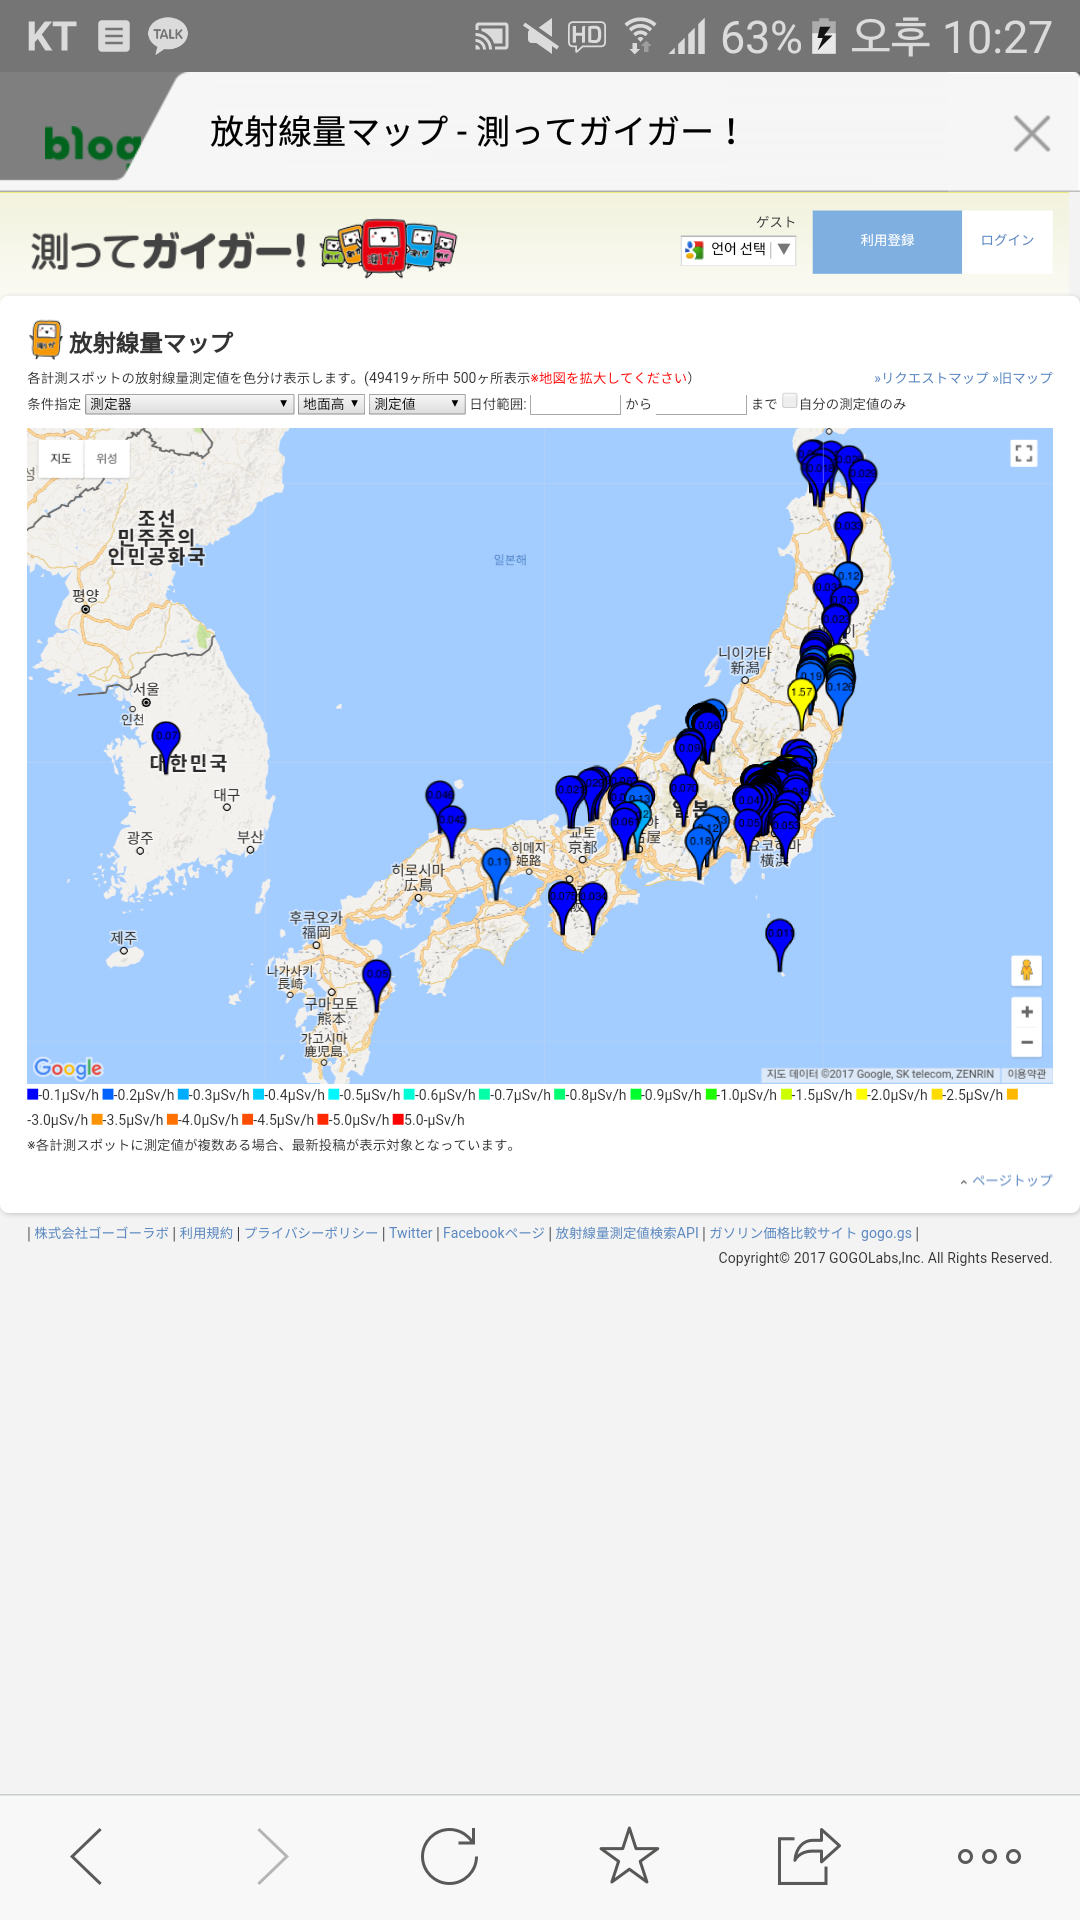
Task: Click the Google logo on the map
Action: (68, 1068)
